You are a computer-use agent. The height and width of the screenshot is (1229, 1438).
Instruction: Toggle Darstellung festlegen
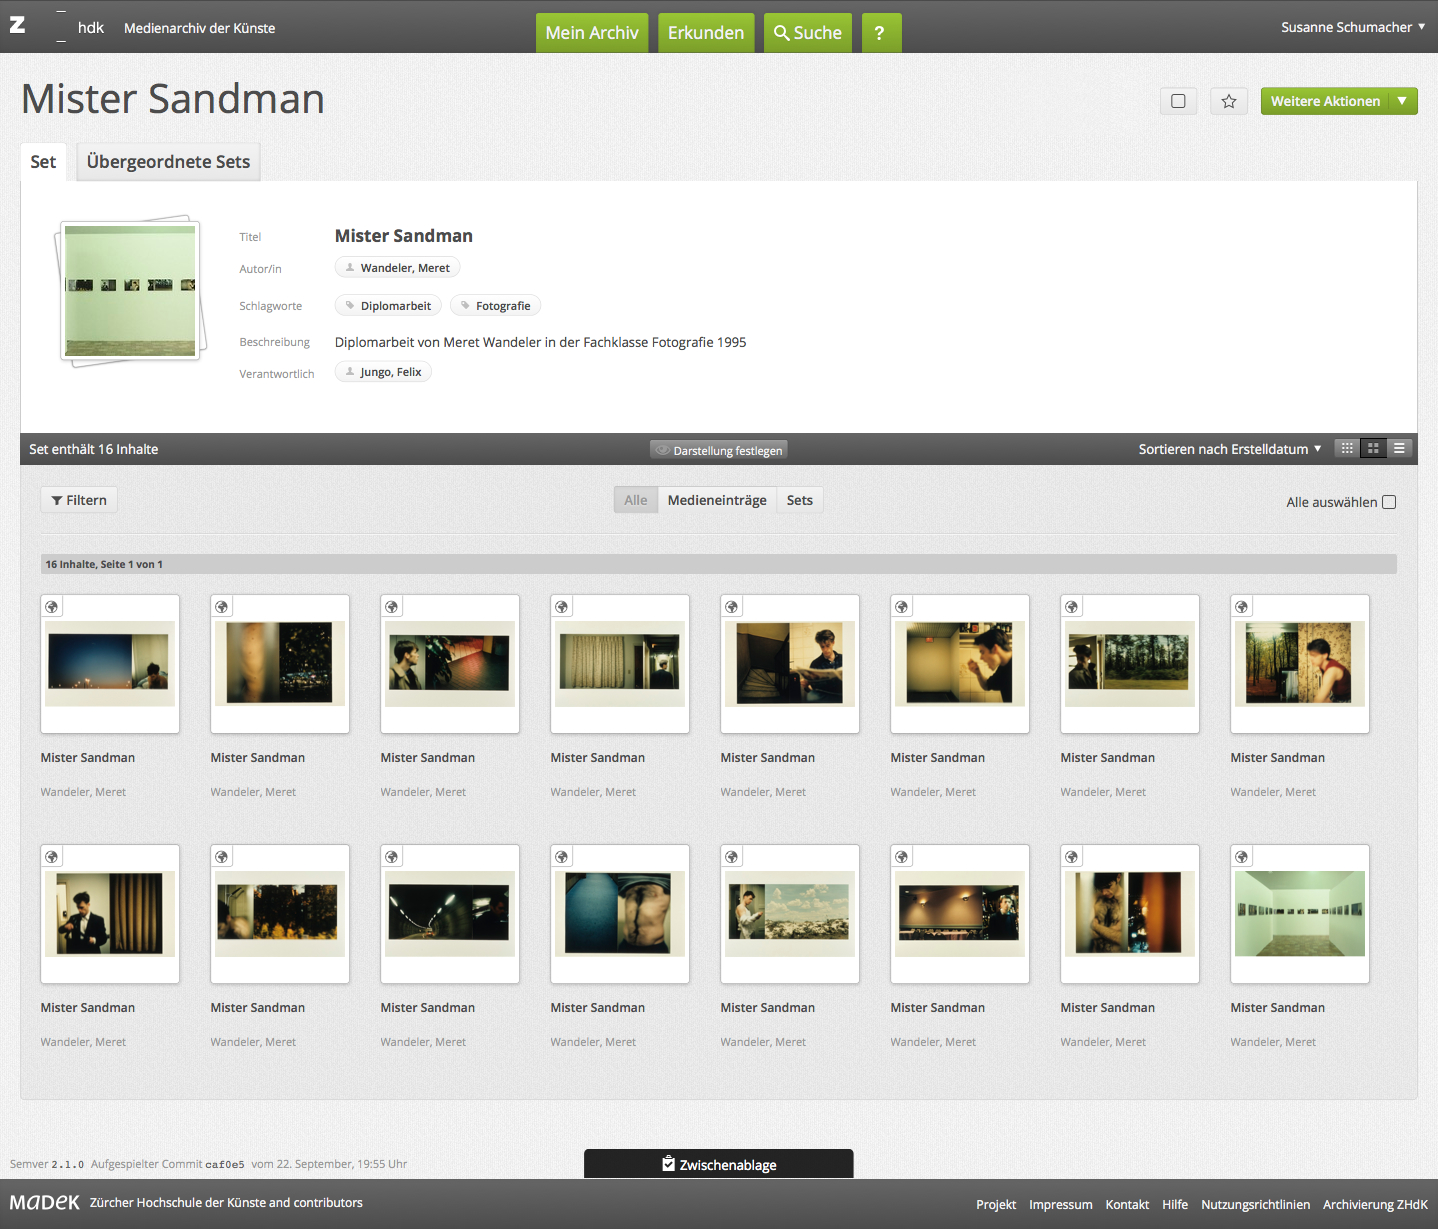click(x=718, y=450)
